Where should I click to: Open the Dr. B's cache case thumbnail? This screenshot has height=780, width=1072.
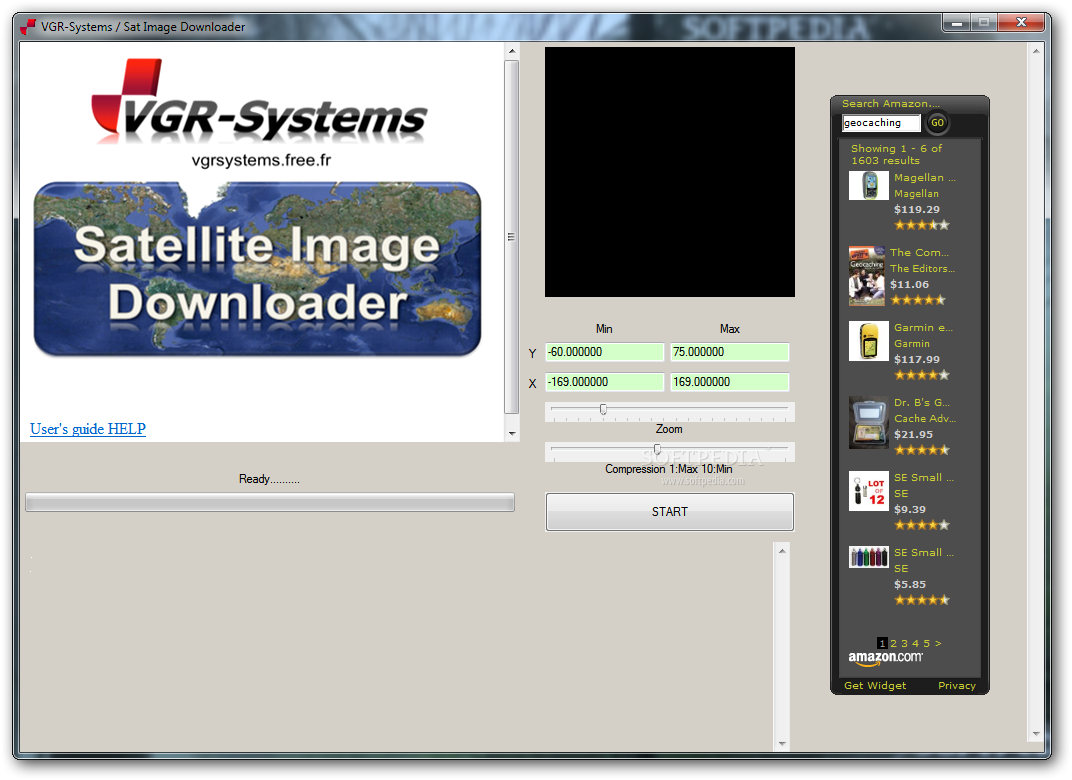click(x=868, y=422)
